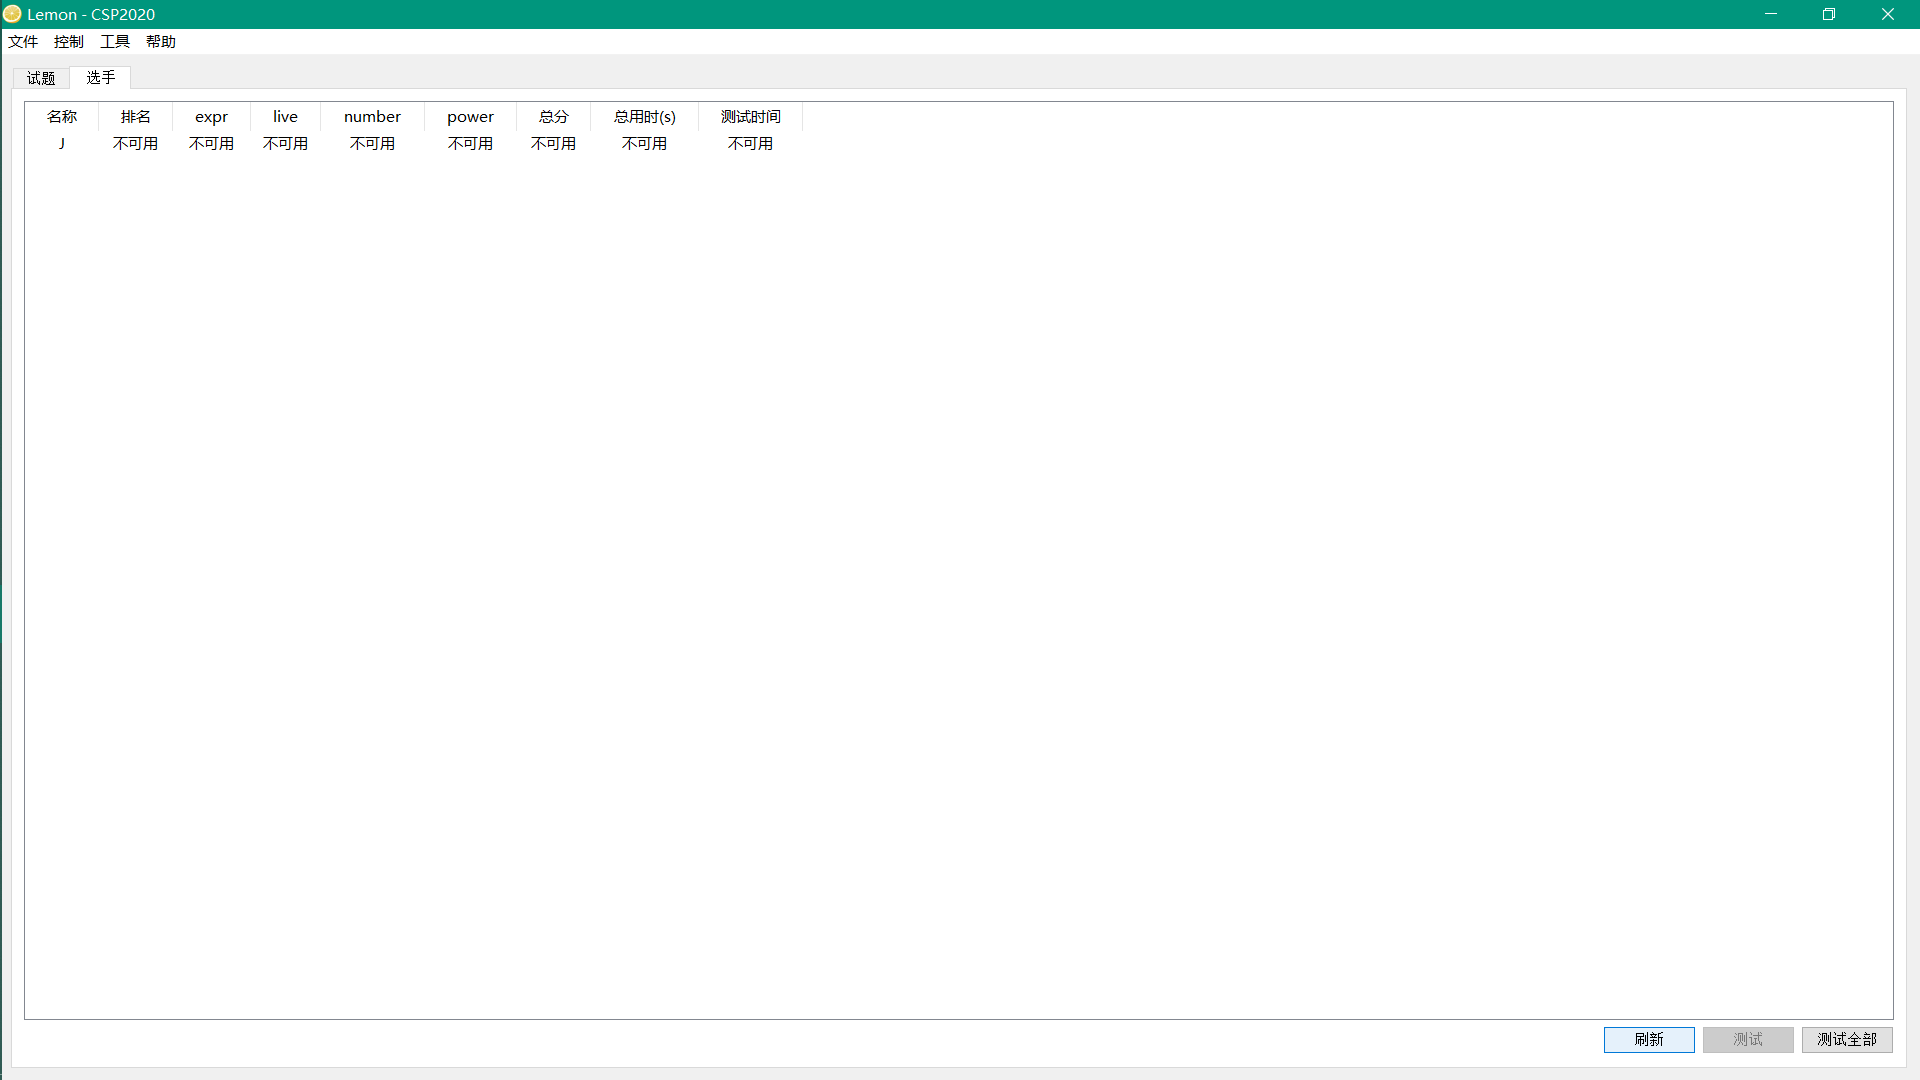Click the live column header
Viewport: 1920px width, 1080px height.
[x=285, y=117]
